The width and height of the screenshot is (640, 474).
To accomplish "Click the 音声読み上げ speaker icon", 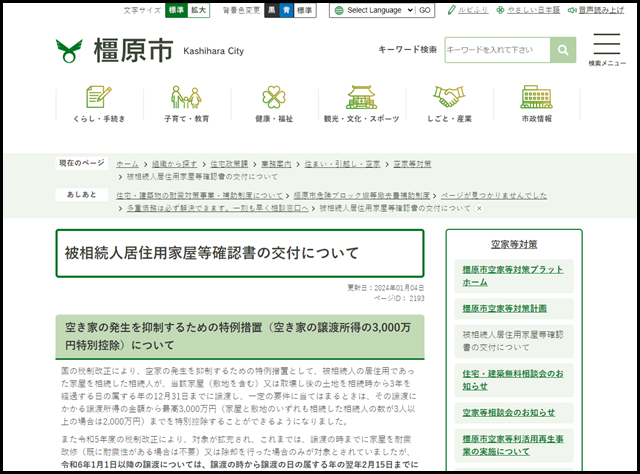I will click(x=572, y=10).
